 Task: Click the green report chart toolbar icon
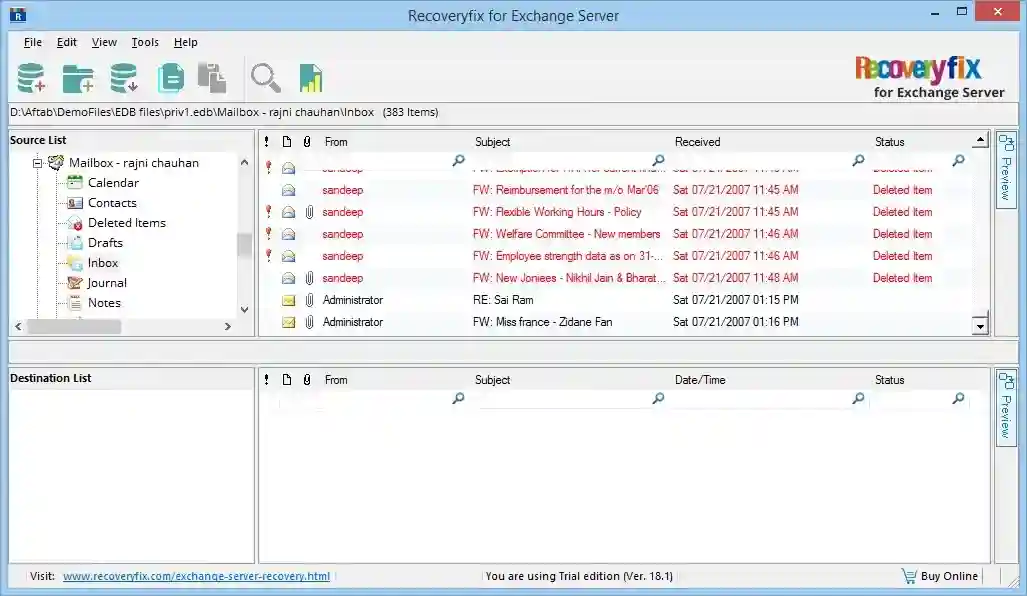310,78
